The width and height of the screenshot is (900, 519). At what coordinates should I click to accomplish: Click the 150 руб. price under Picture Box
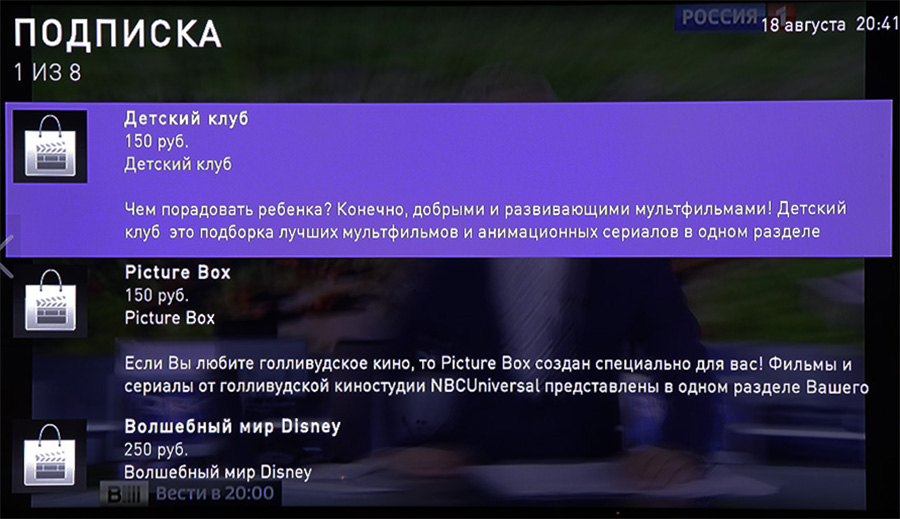[x=156, y=296]
